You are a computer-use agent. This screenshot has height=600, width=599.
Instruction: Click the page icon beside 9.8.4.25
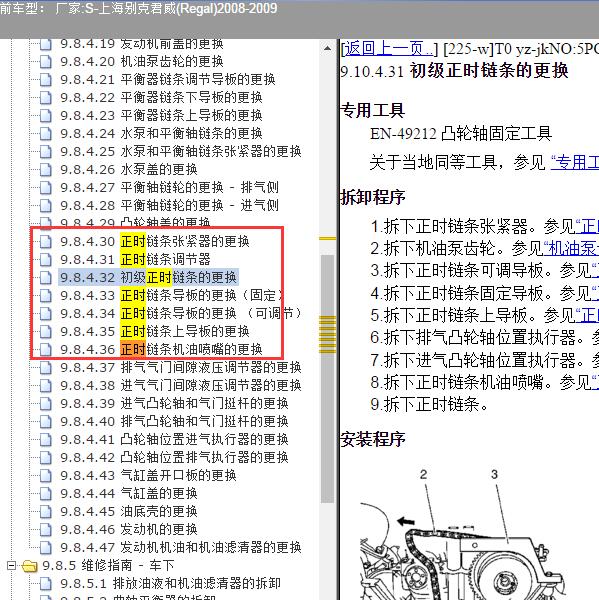pos(46,152)
